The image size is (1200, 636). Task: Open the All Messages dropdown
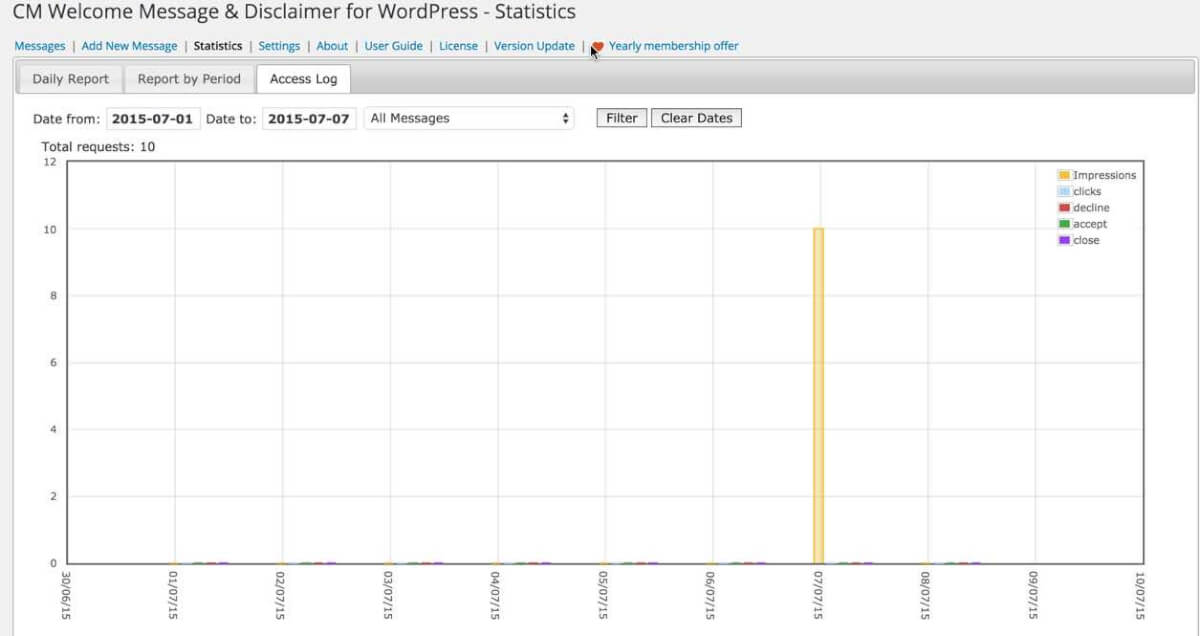469,118
